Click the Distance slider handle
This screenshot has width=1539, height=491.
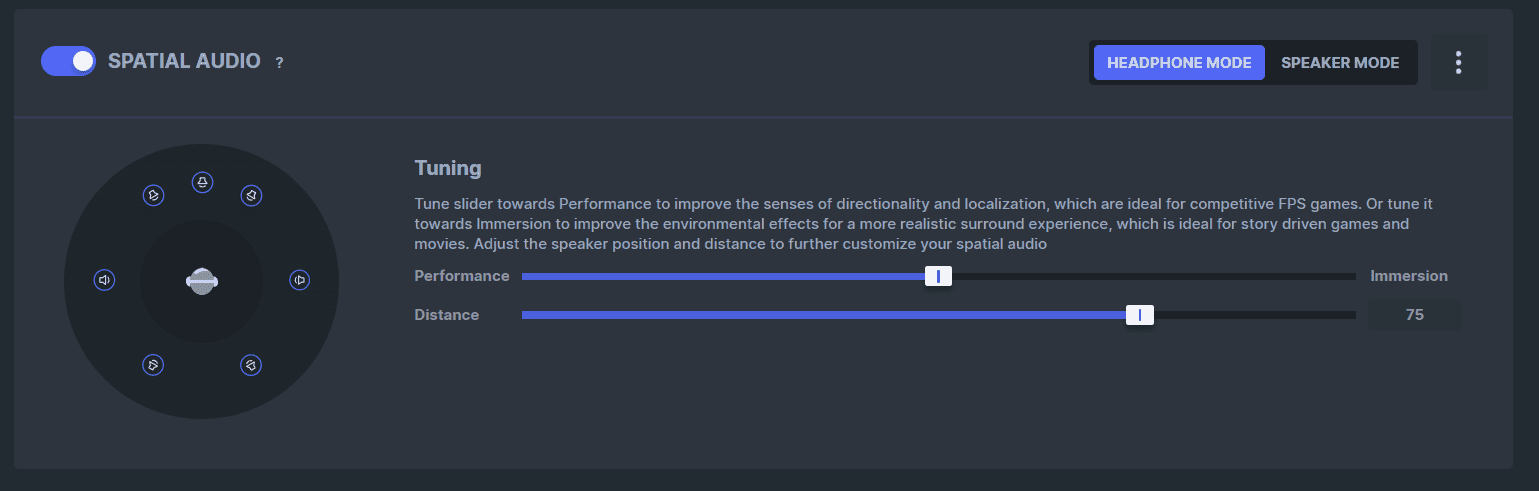point(1139,315)
